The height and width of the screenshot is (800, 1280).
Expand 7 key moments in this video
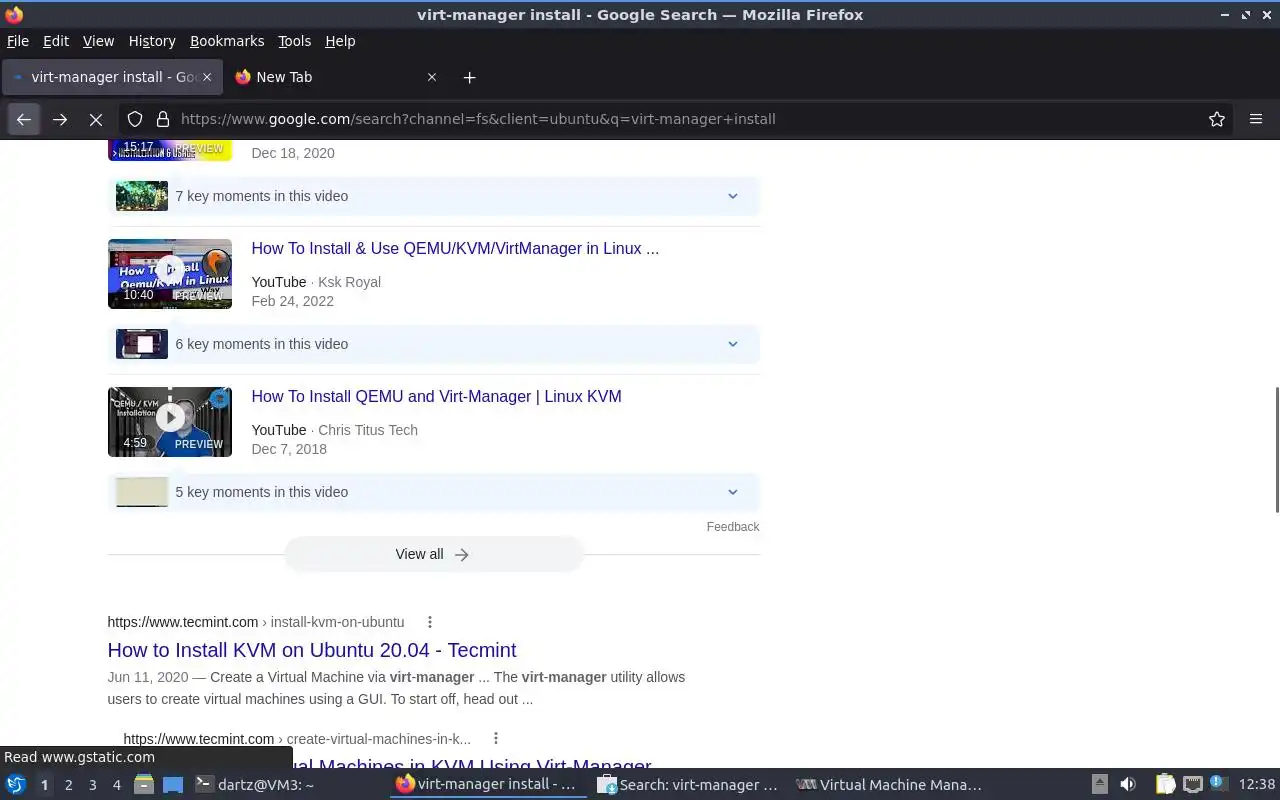click(434, 196)
